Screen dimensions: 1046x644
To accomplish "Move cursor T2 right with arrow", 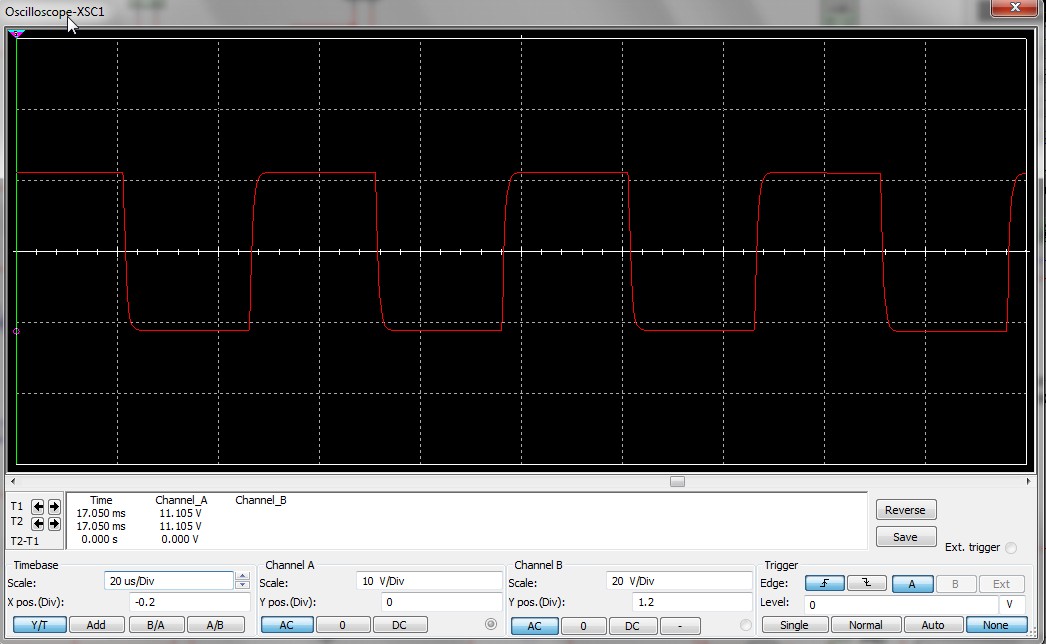I will tap(54, 523).
